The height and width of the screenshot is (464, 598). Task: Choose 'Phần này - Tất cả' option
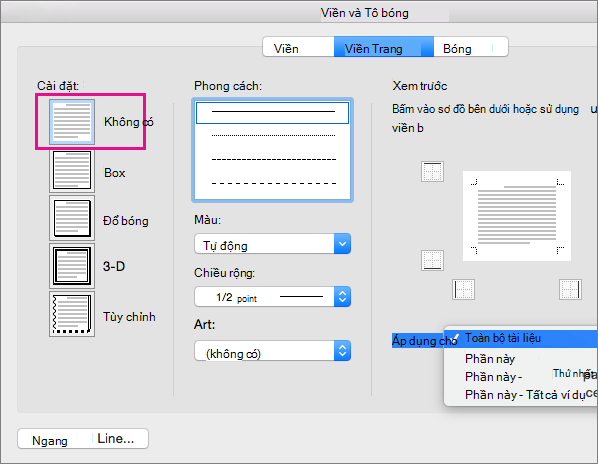click(521, 394)
